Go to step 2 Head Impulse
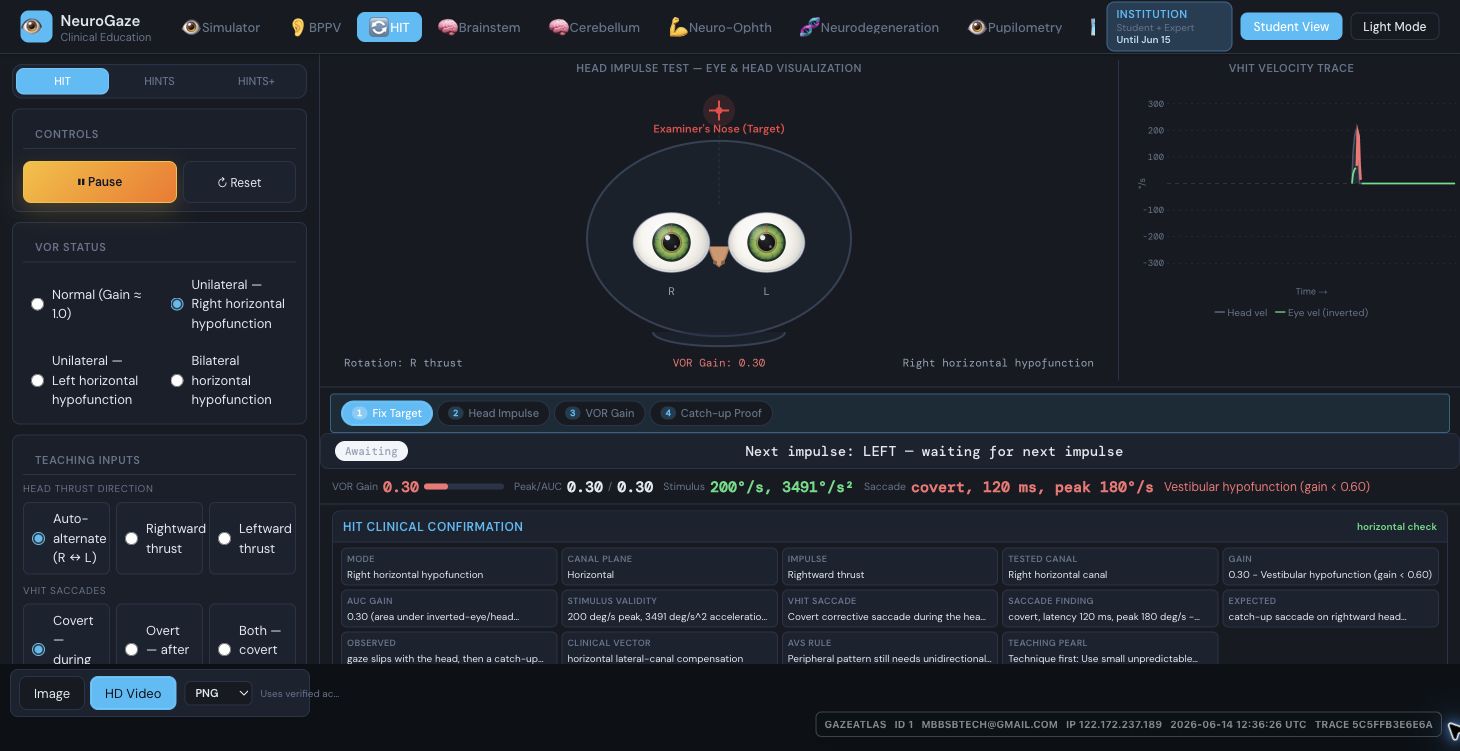This screenshot has width=1460, height=751. (493, 413)
